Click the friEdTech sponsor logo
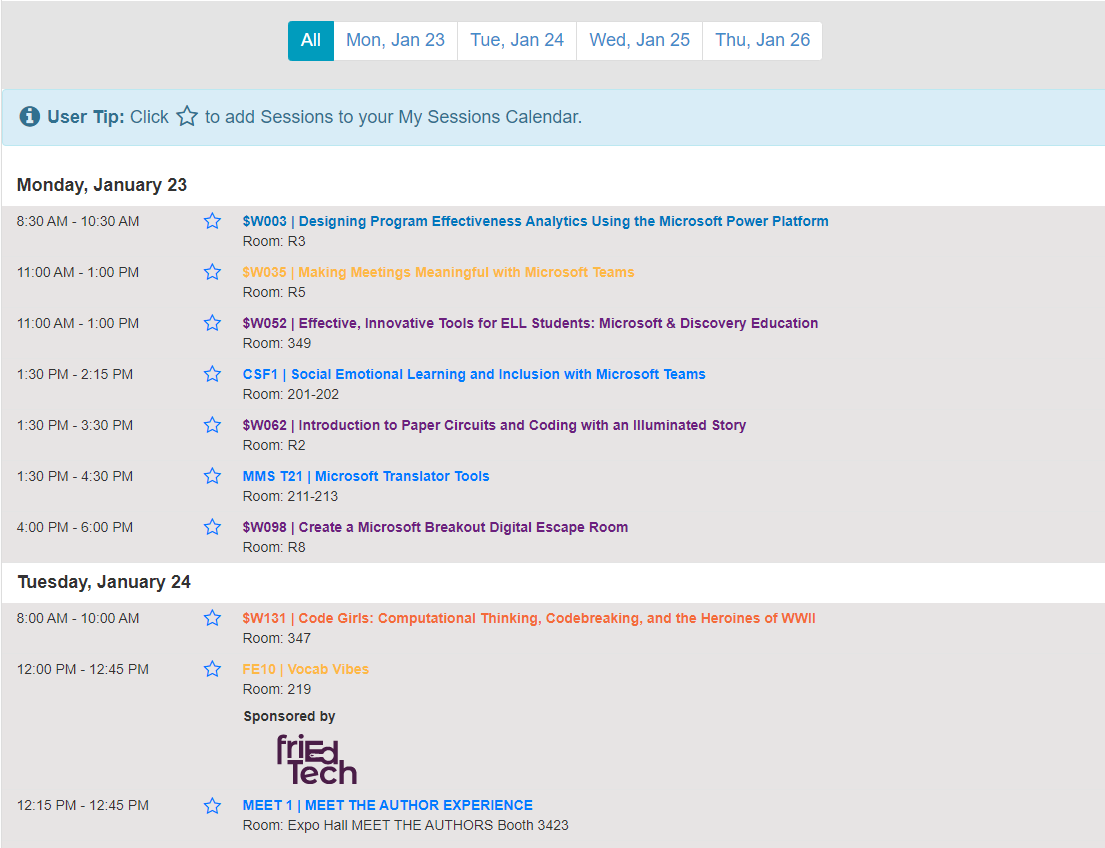 click(316, 759)
